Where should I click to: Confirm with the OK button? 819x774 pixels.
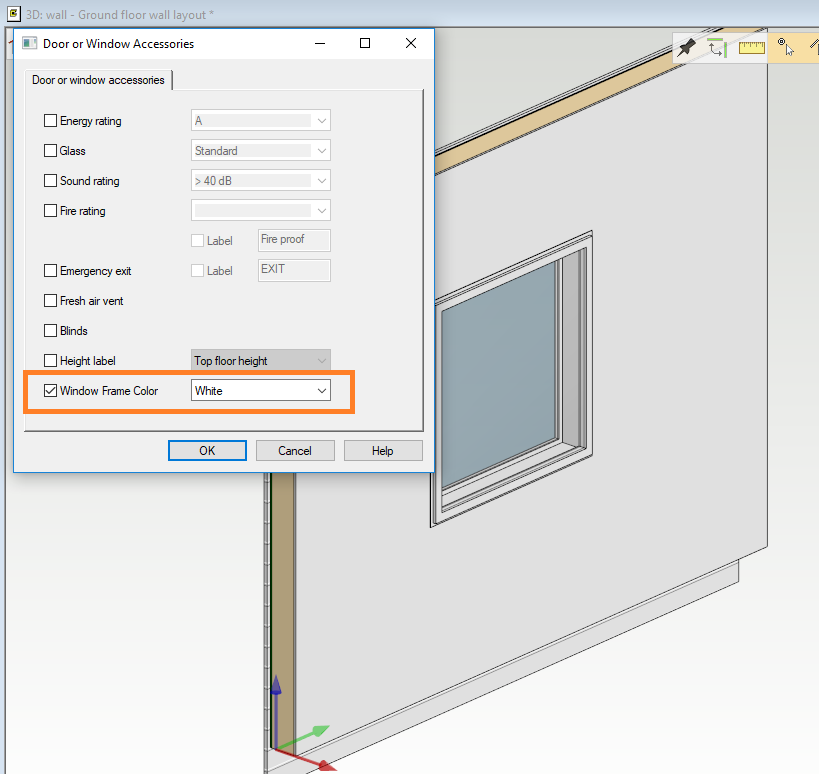[207, 451]
